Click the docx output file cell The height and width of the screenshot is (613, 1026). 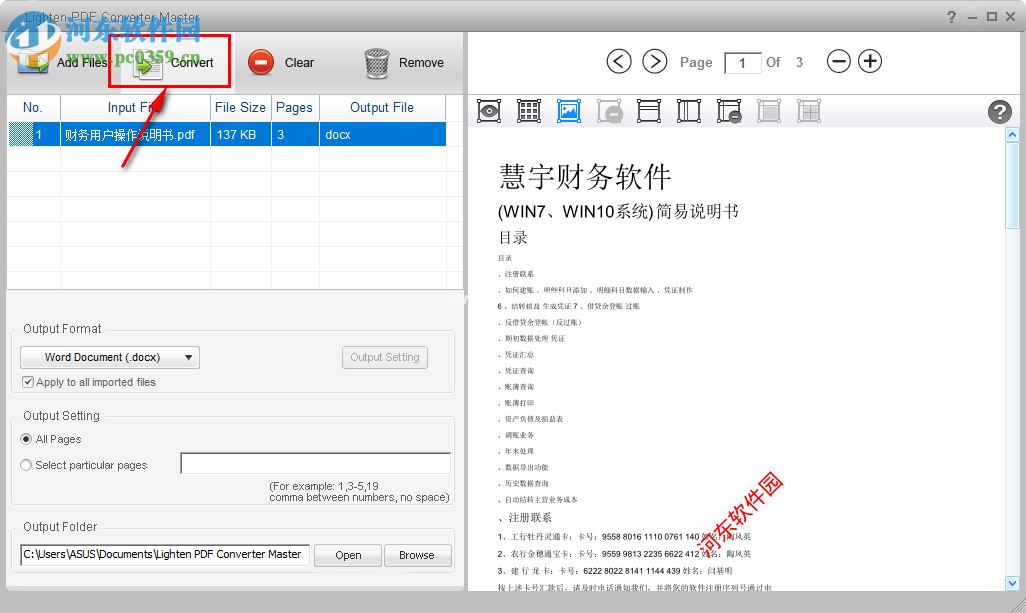[x=383, y=135]
